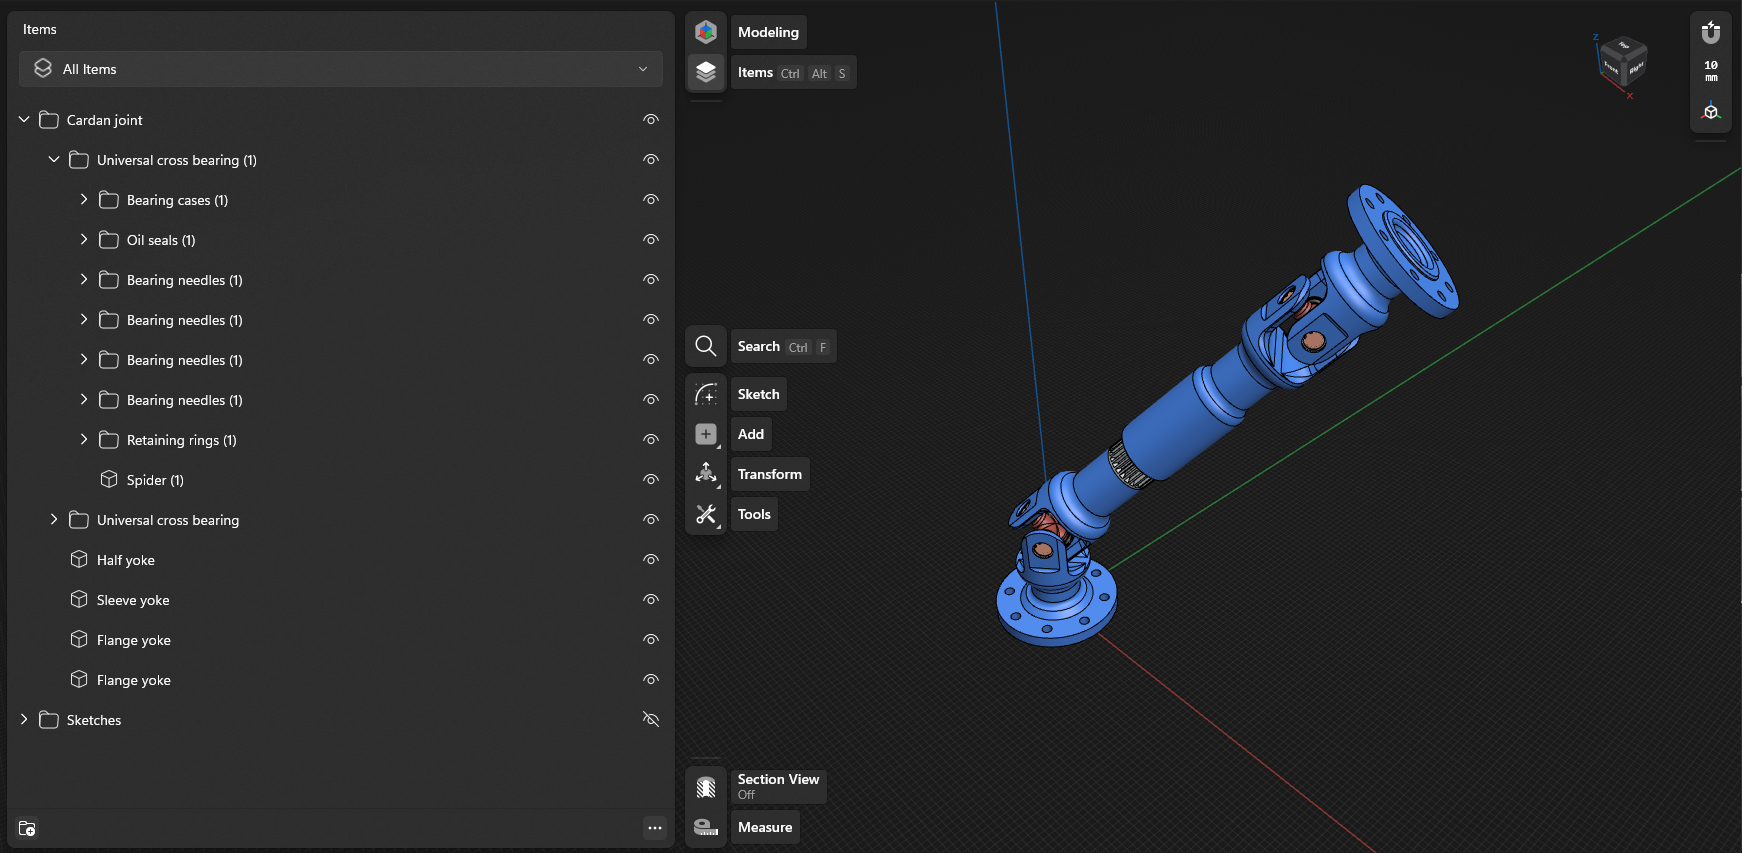Select the Retaining rings (1) row

(x=340, y=440)
